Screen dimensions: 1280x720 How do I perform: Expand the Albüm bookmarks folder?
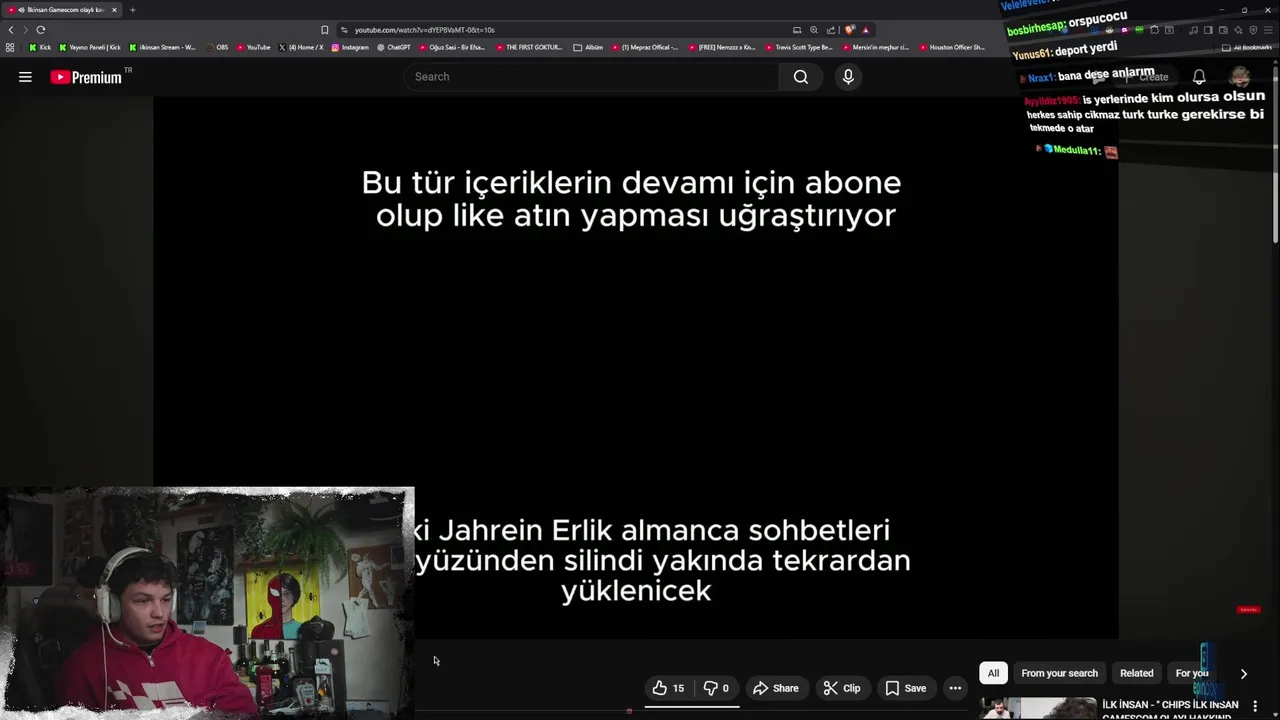[588, 47]
